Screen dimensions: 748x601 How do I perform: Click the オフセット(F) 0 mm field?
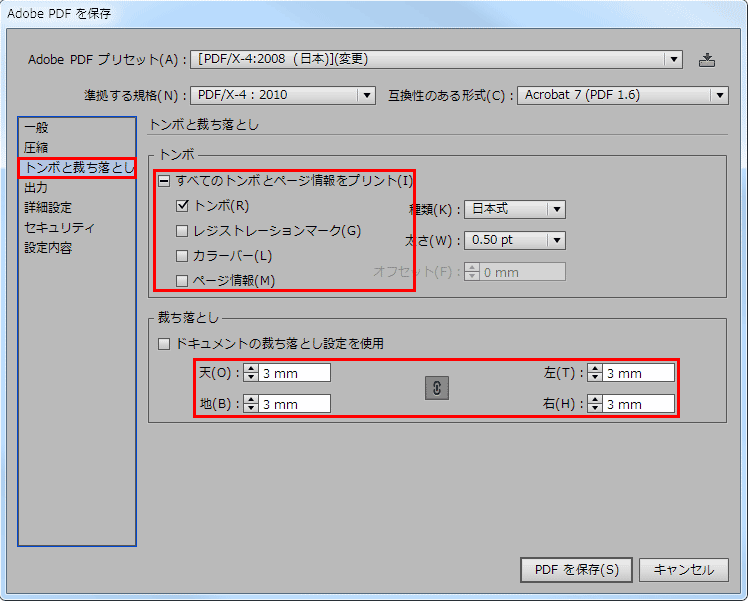coord(522,272)
